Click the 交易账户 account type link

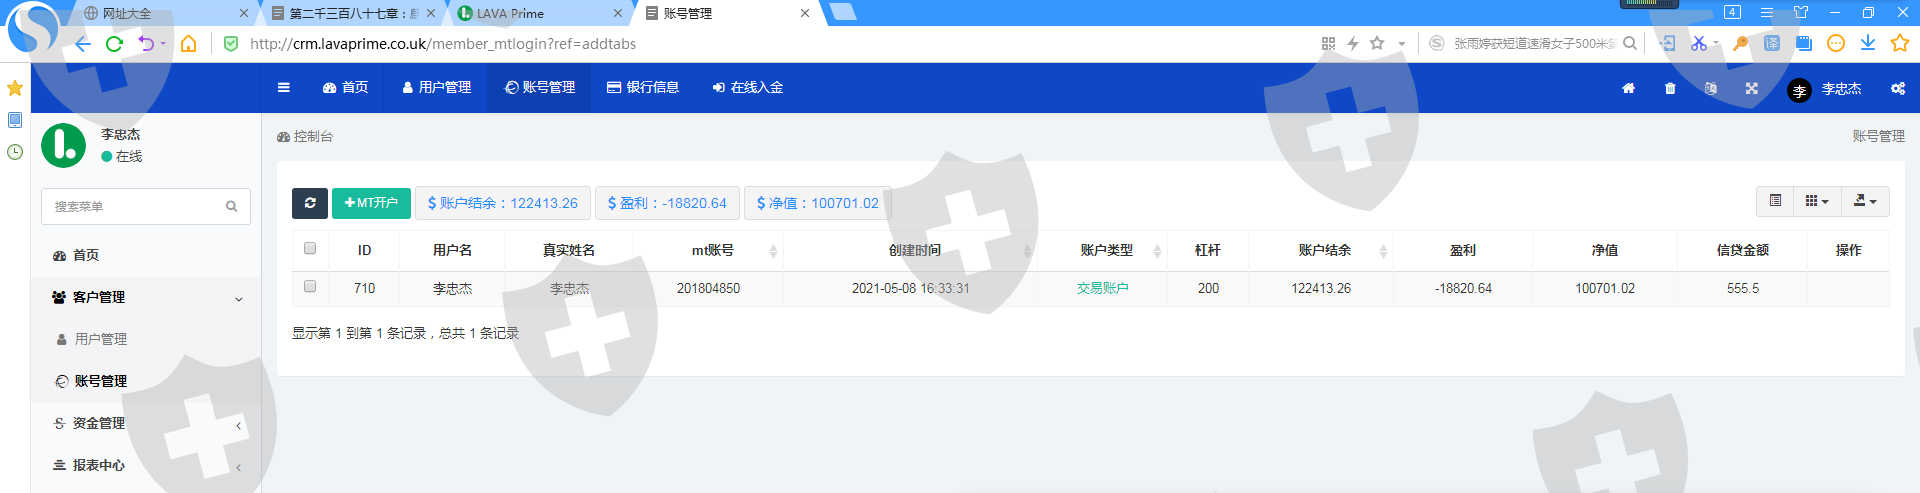(x=1102, y=288)
